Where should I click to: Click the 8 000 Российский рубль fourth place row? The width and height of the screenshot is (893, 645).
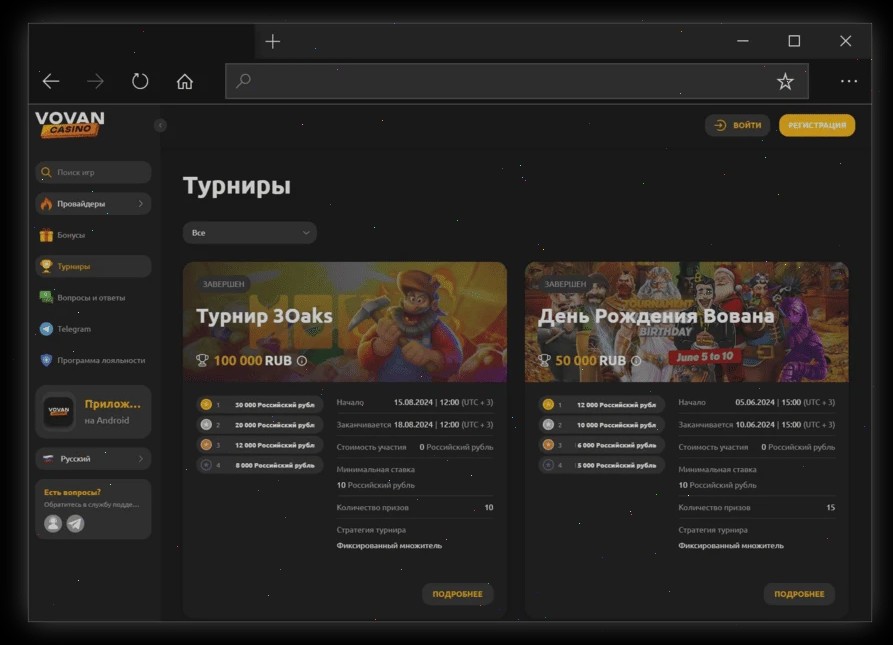point(260,465)
